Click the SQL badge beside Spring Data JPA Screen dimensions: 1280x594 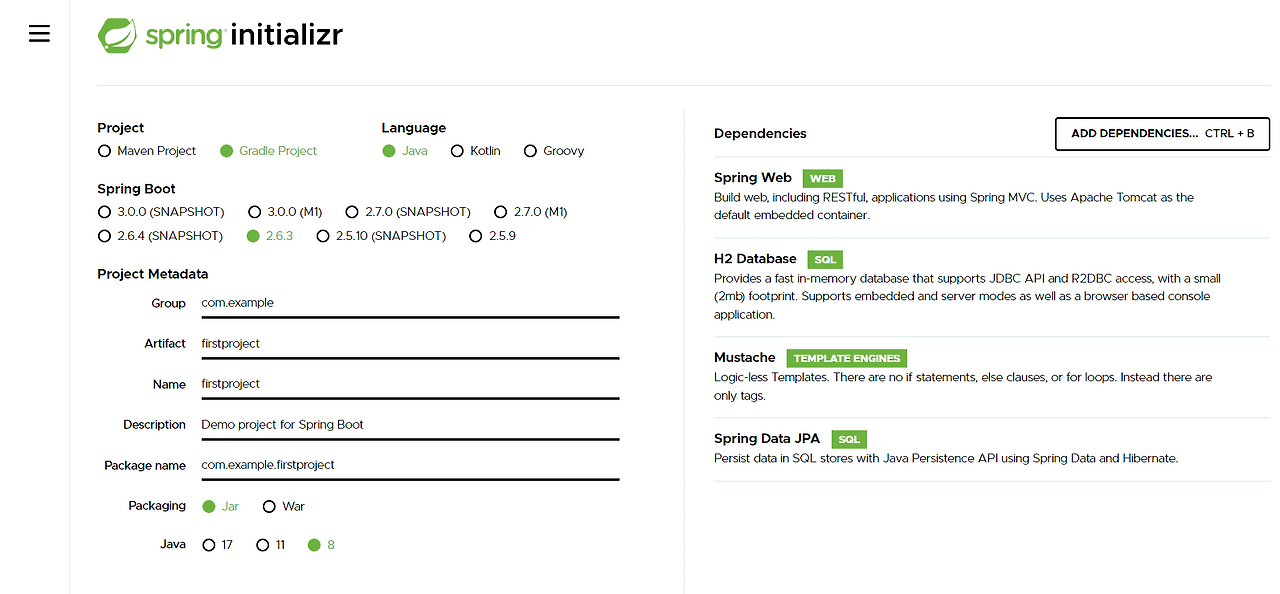[848, 439]
